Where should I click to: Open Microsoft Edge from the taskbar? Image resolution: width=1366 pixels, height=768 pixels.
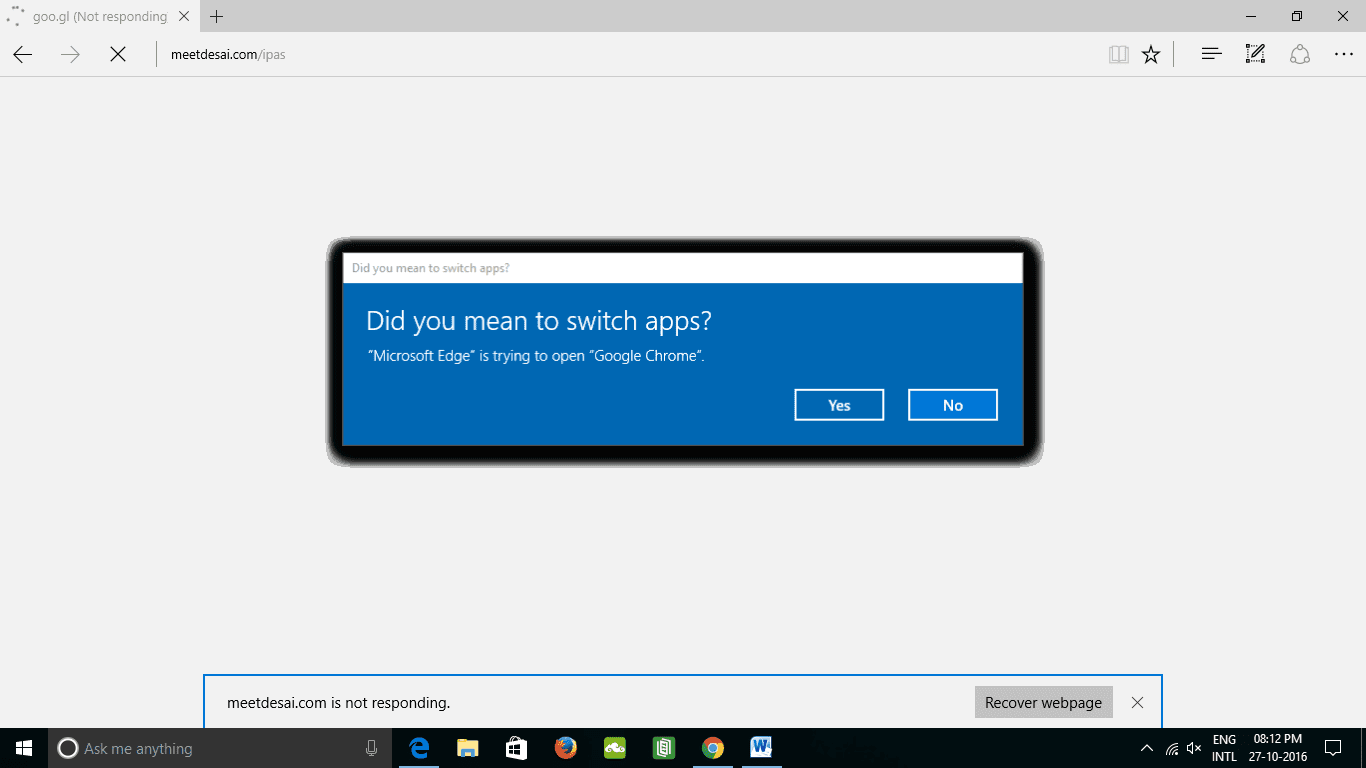[419, 748]
